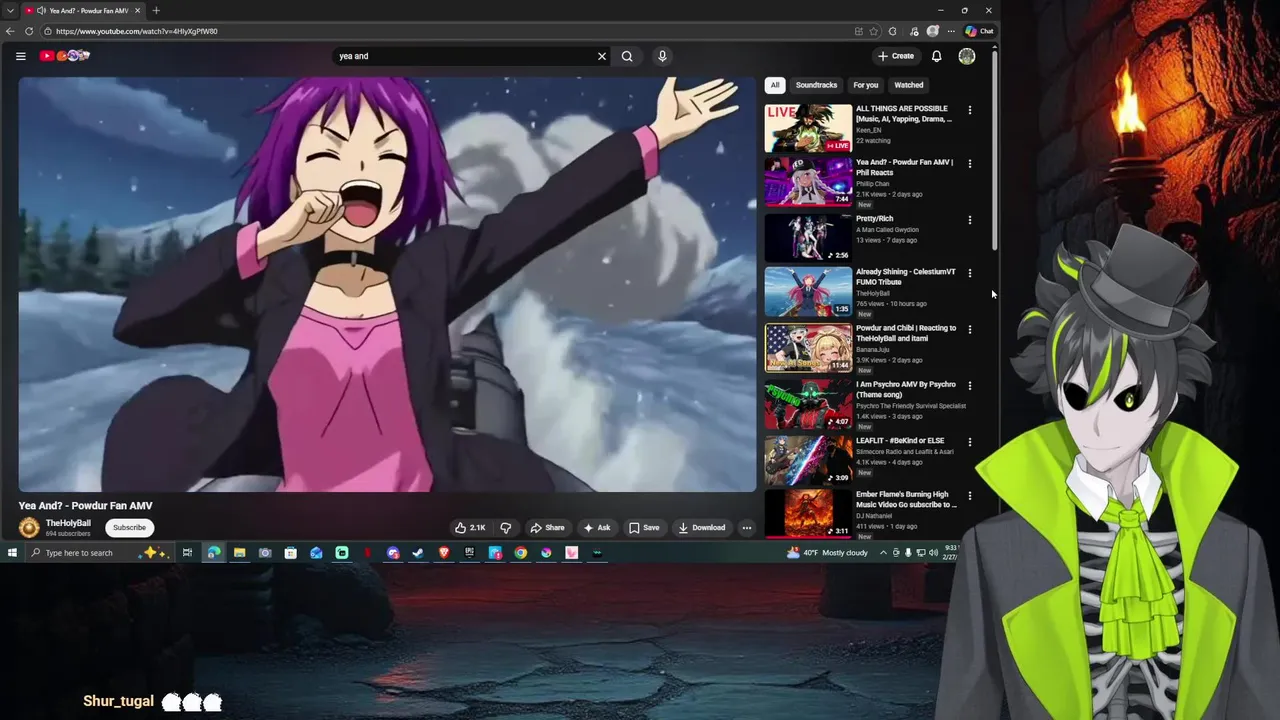The width and height of the screenshot is (1280, 720).
Task: Share the video
Action: click(x=547, y=528)
